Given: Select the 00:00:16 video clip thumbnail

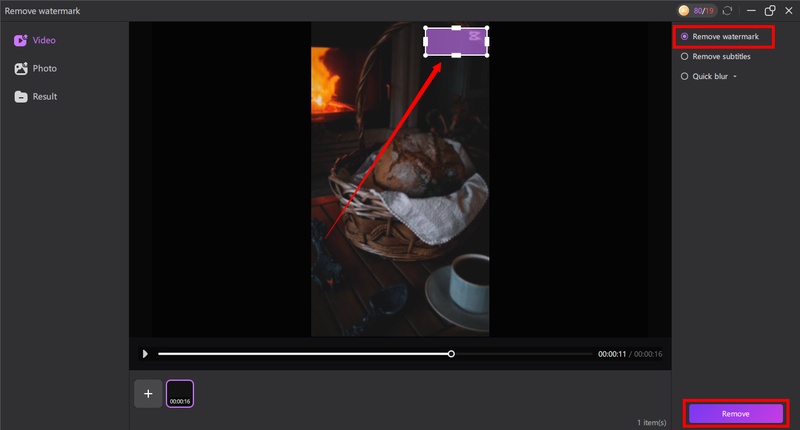Looking at the screenshot, I should tap(180, 394).
